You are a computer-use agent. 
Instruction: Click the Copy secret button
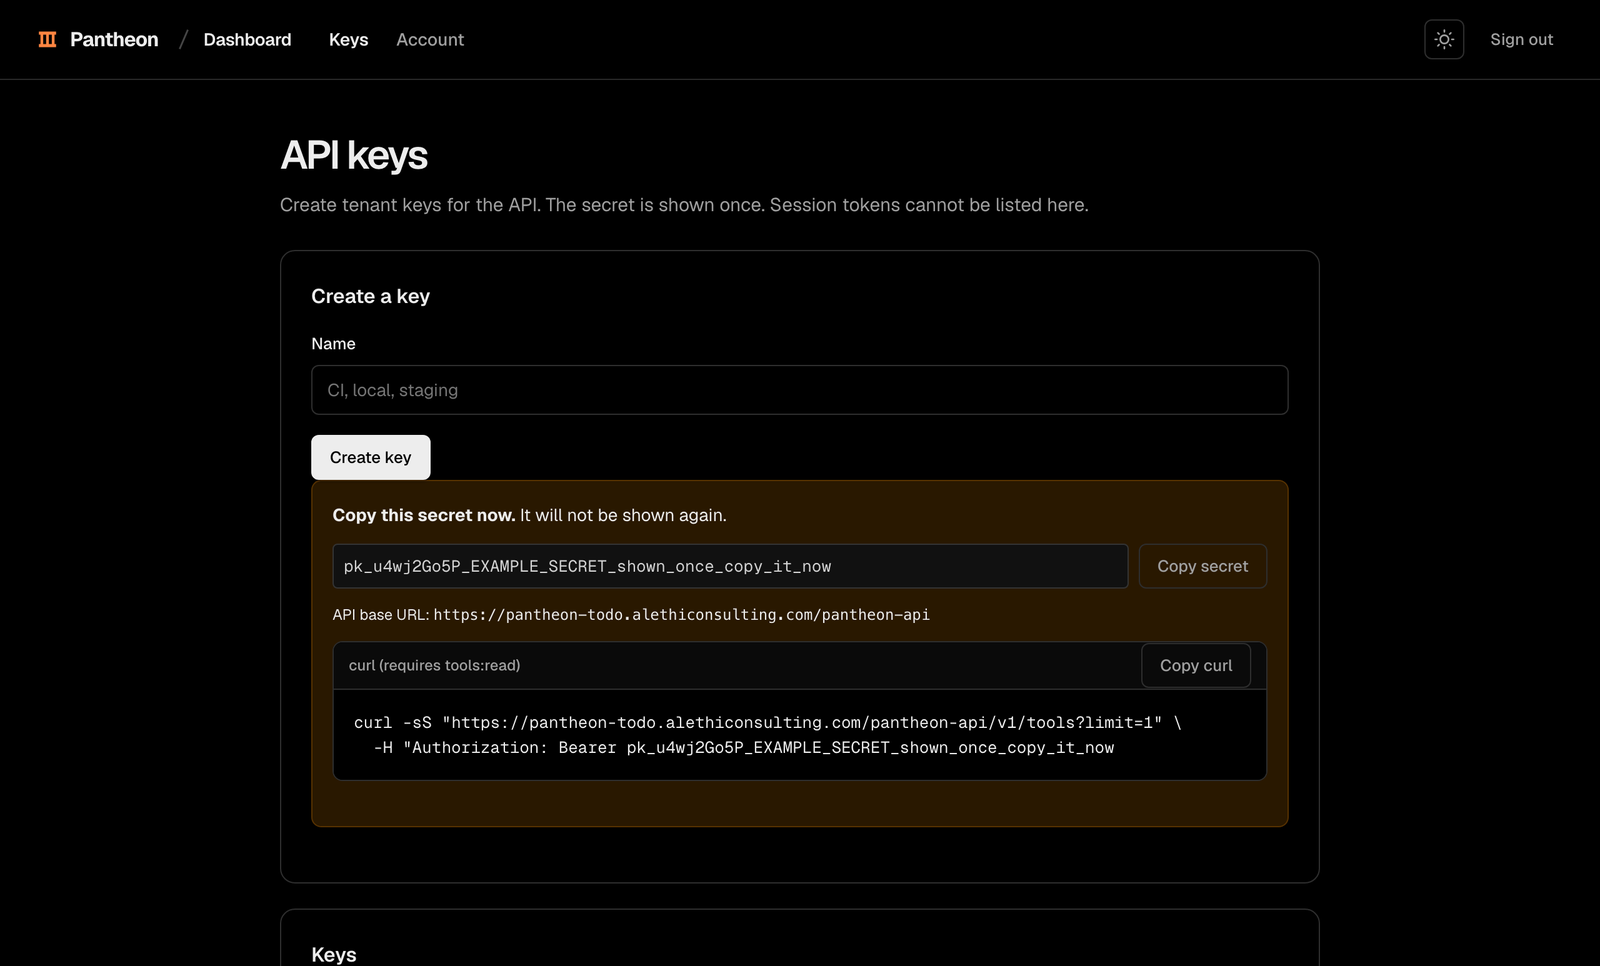tap(1202, 566)
